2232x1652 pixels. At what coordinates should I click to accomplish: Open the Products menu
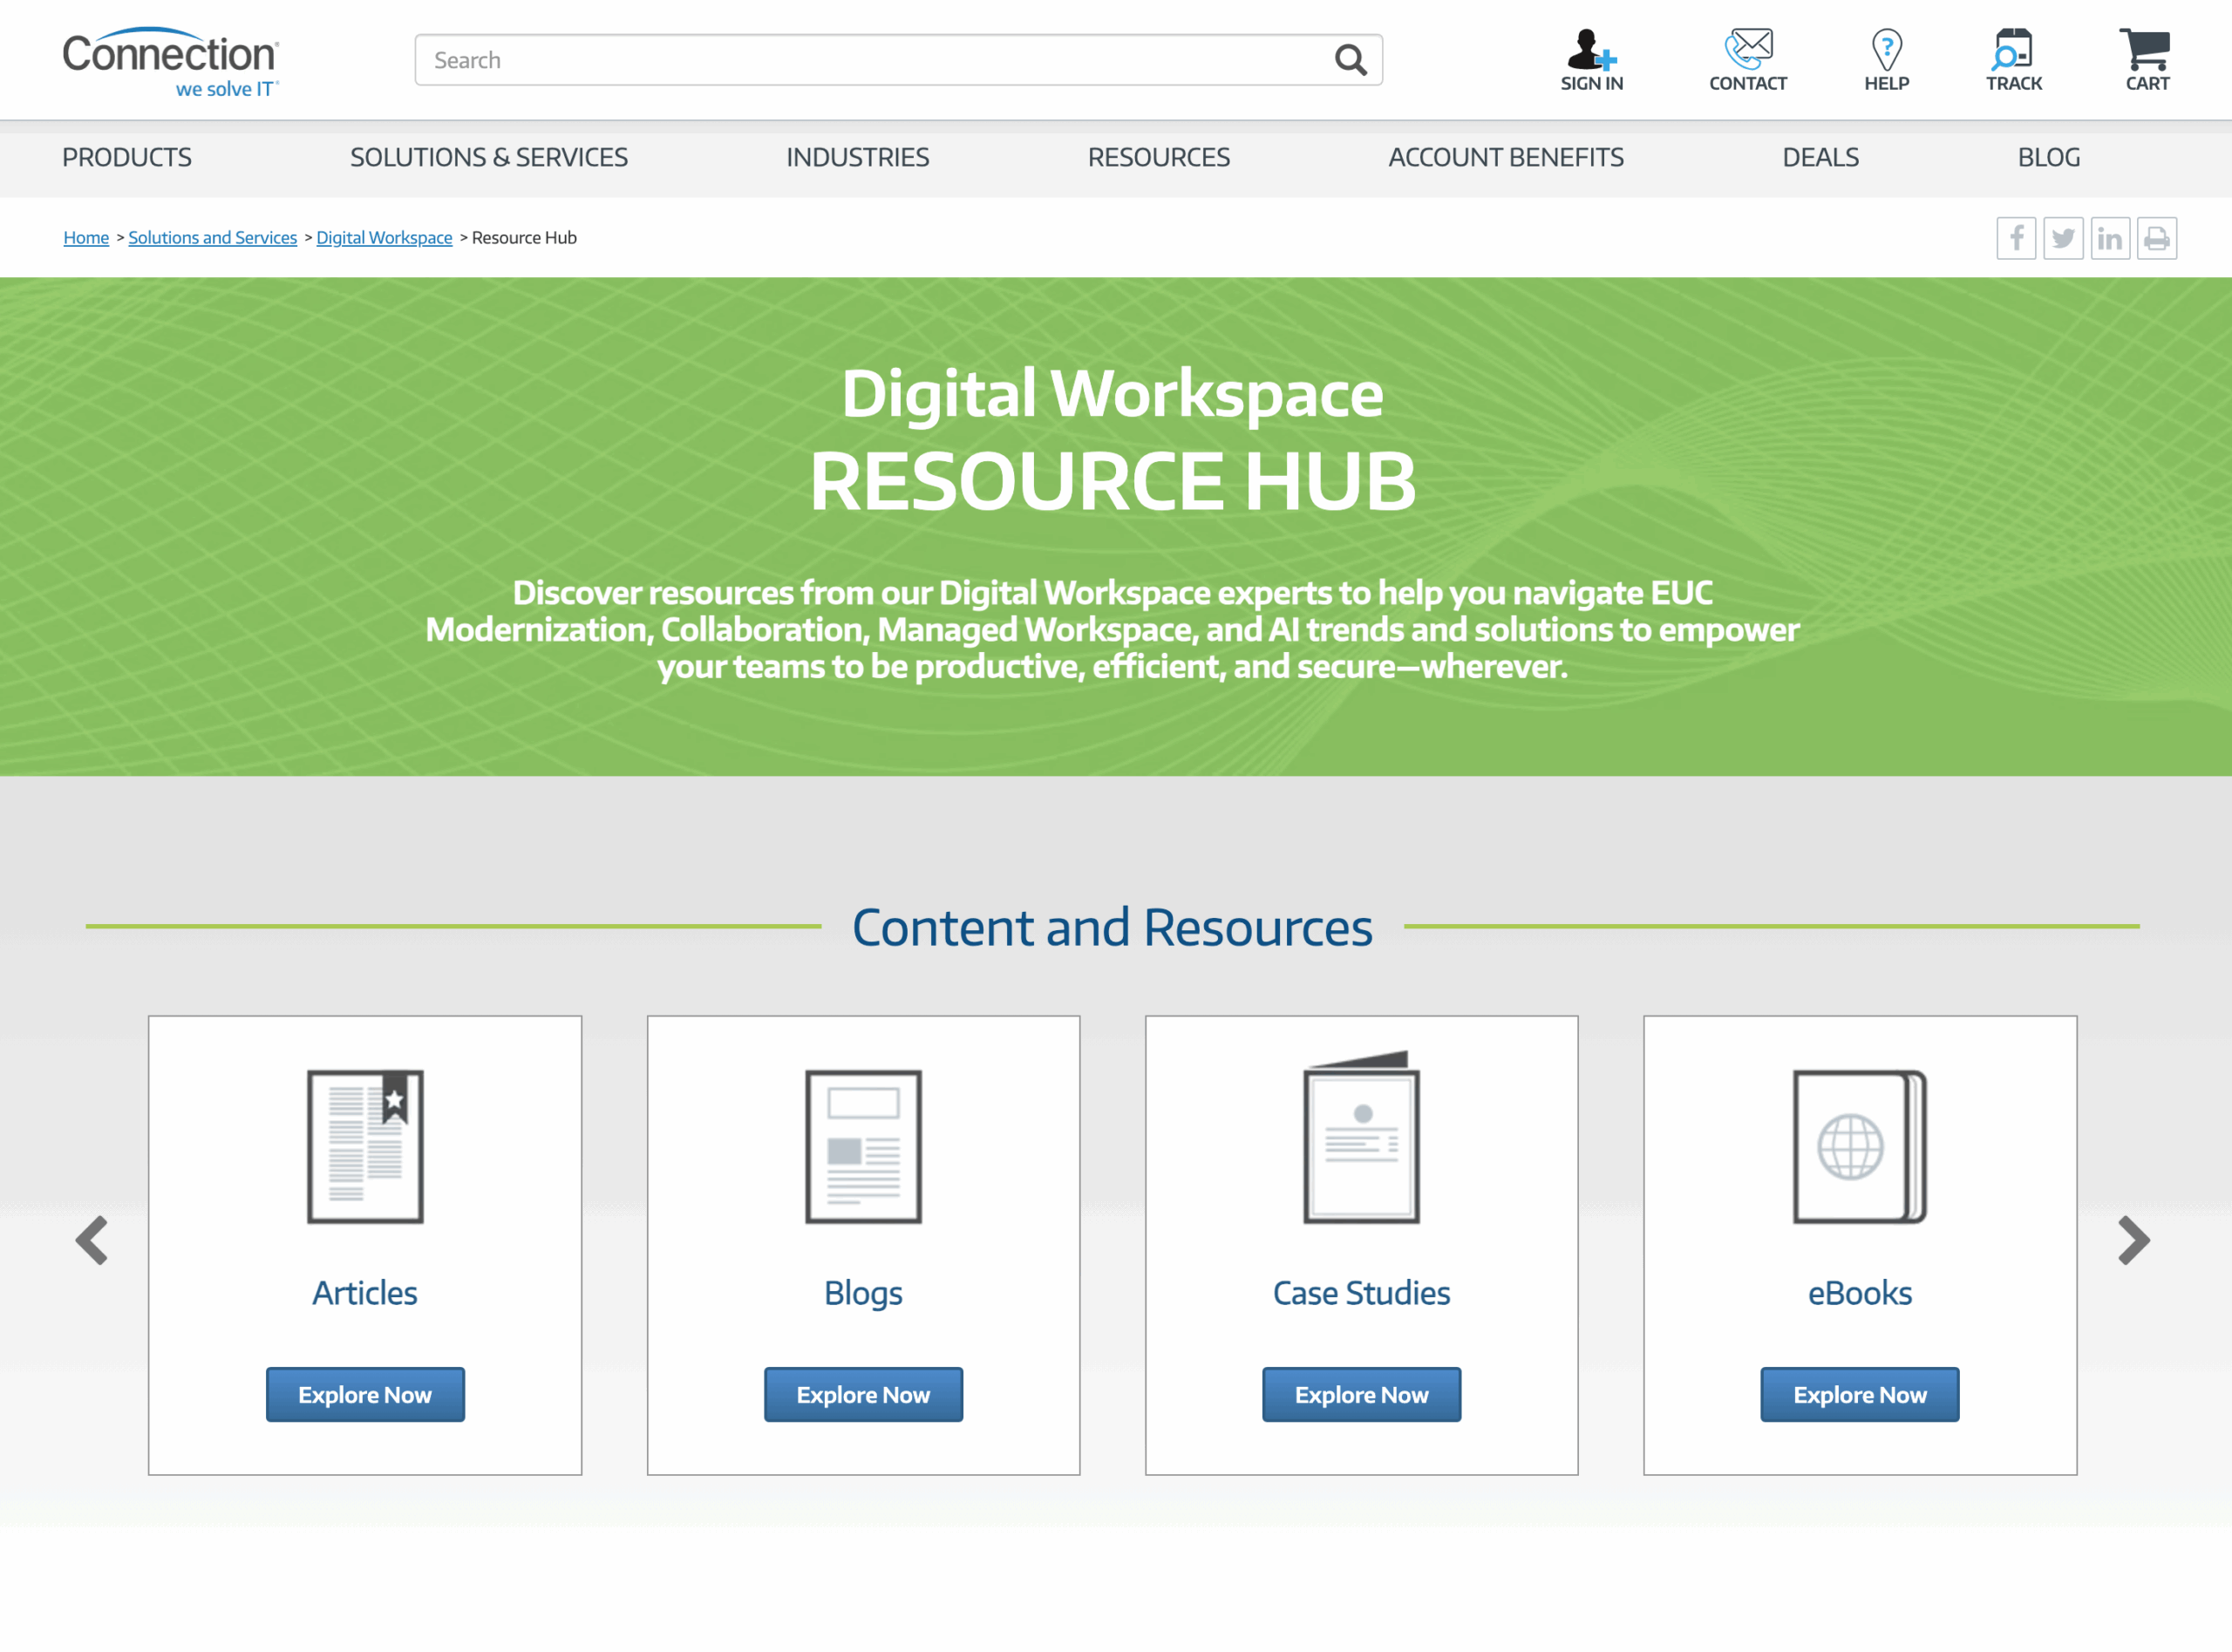pos(127,157)
